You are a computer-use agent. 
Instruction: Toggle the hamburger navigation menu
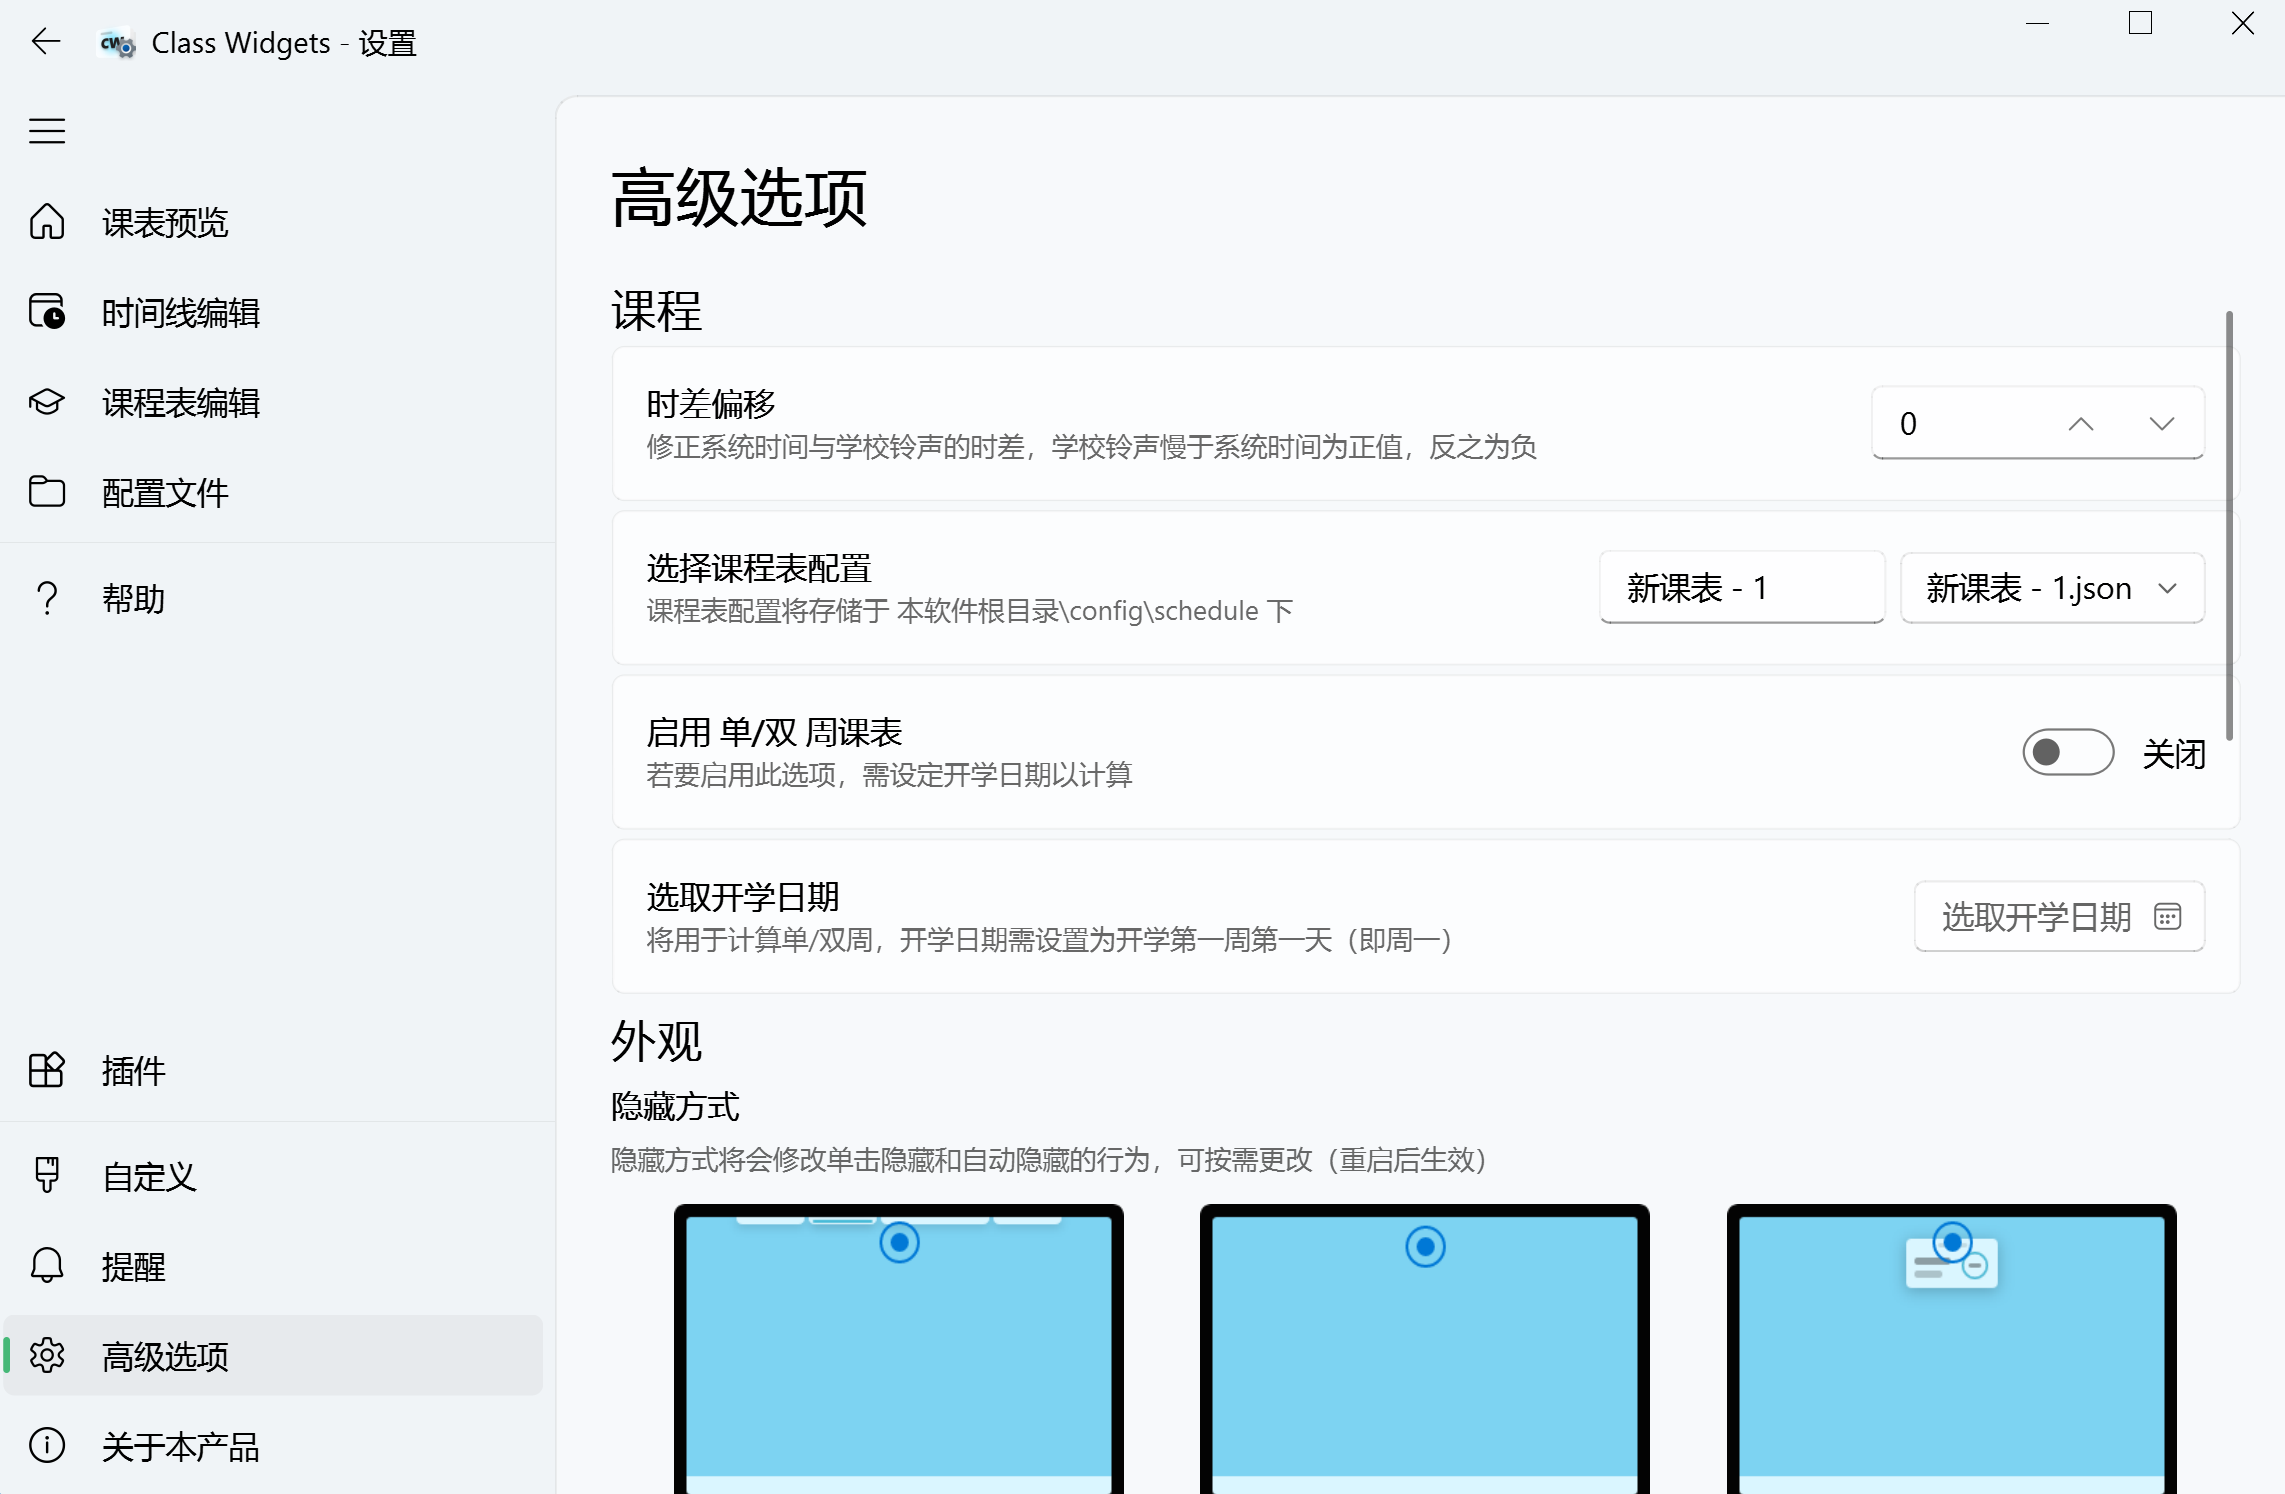[x=47, y=131]
